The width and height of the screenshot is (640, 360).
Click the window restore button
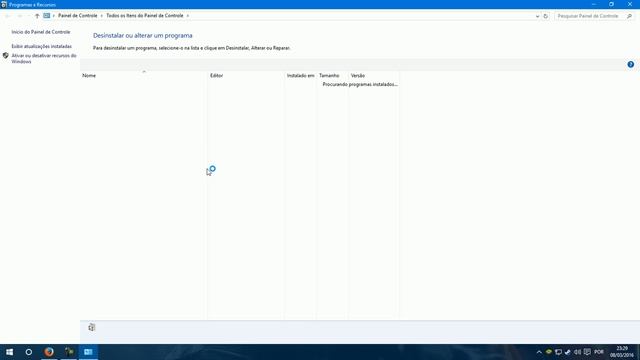[611, 4]
